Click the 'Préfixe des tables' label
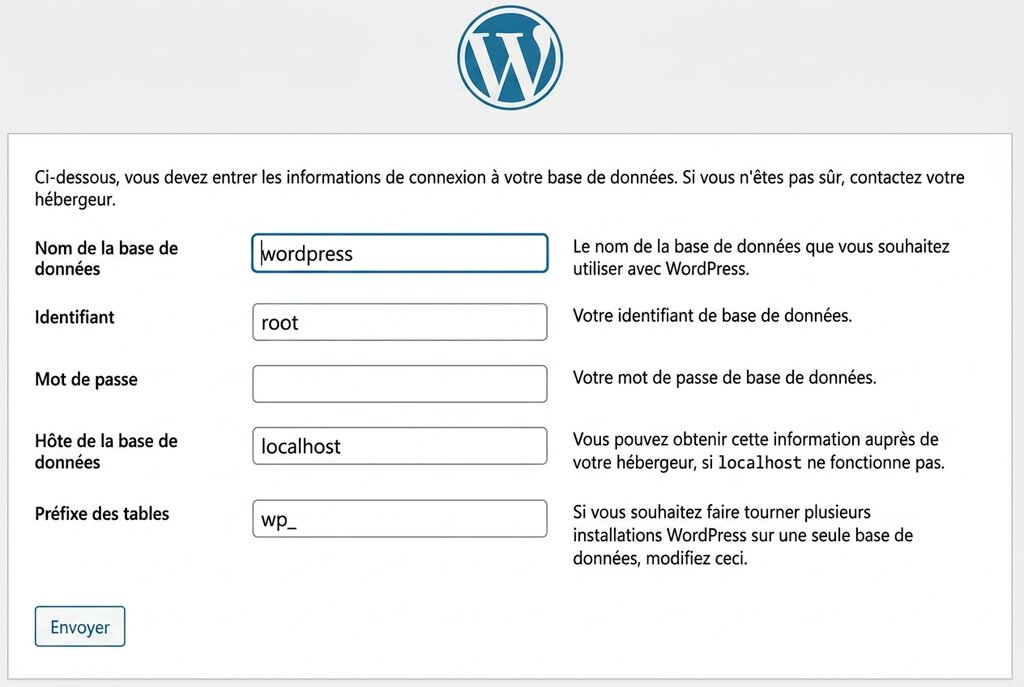 102,514
